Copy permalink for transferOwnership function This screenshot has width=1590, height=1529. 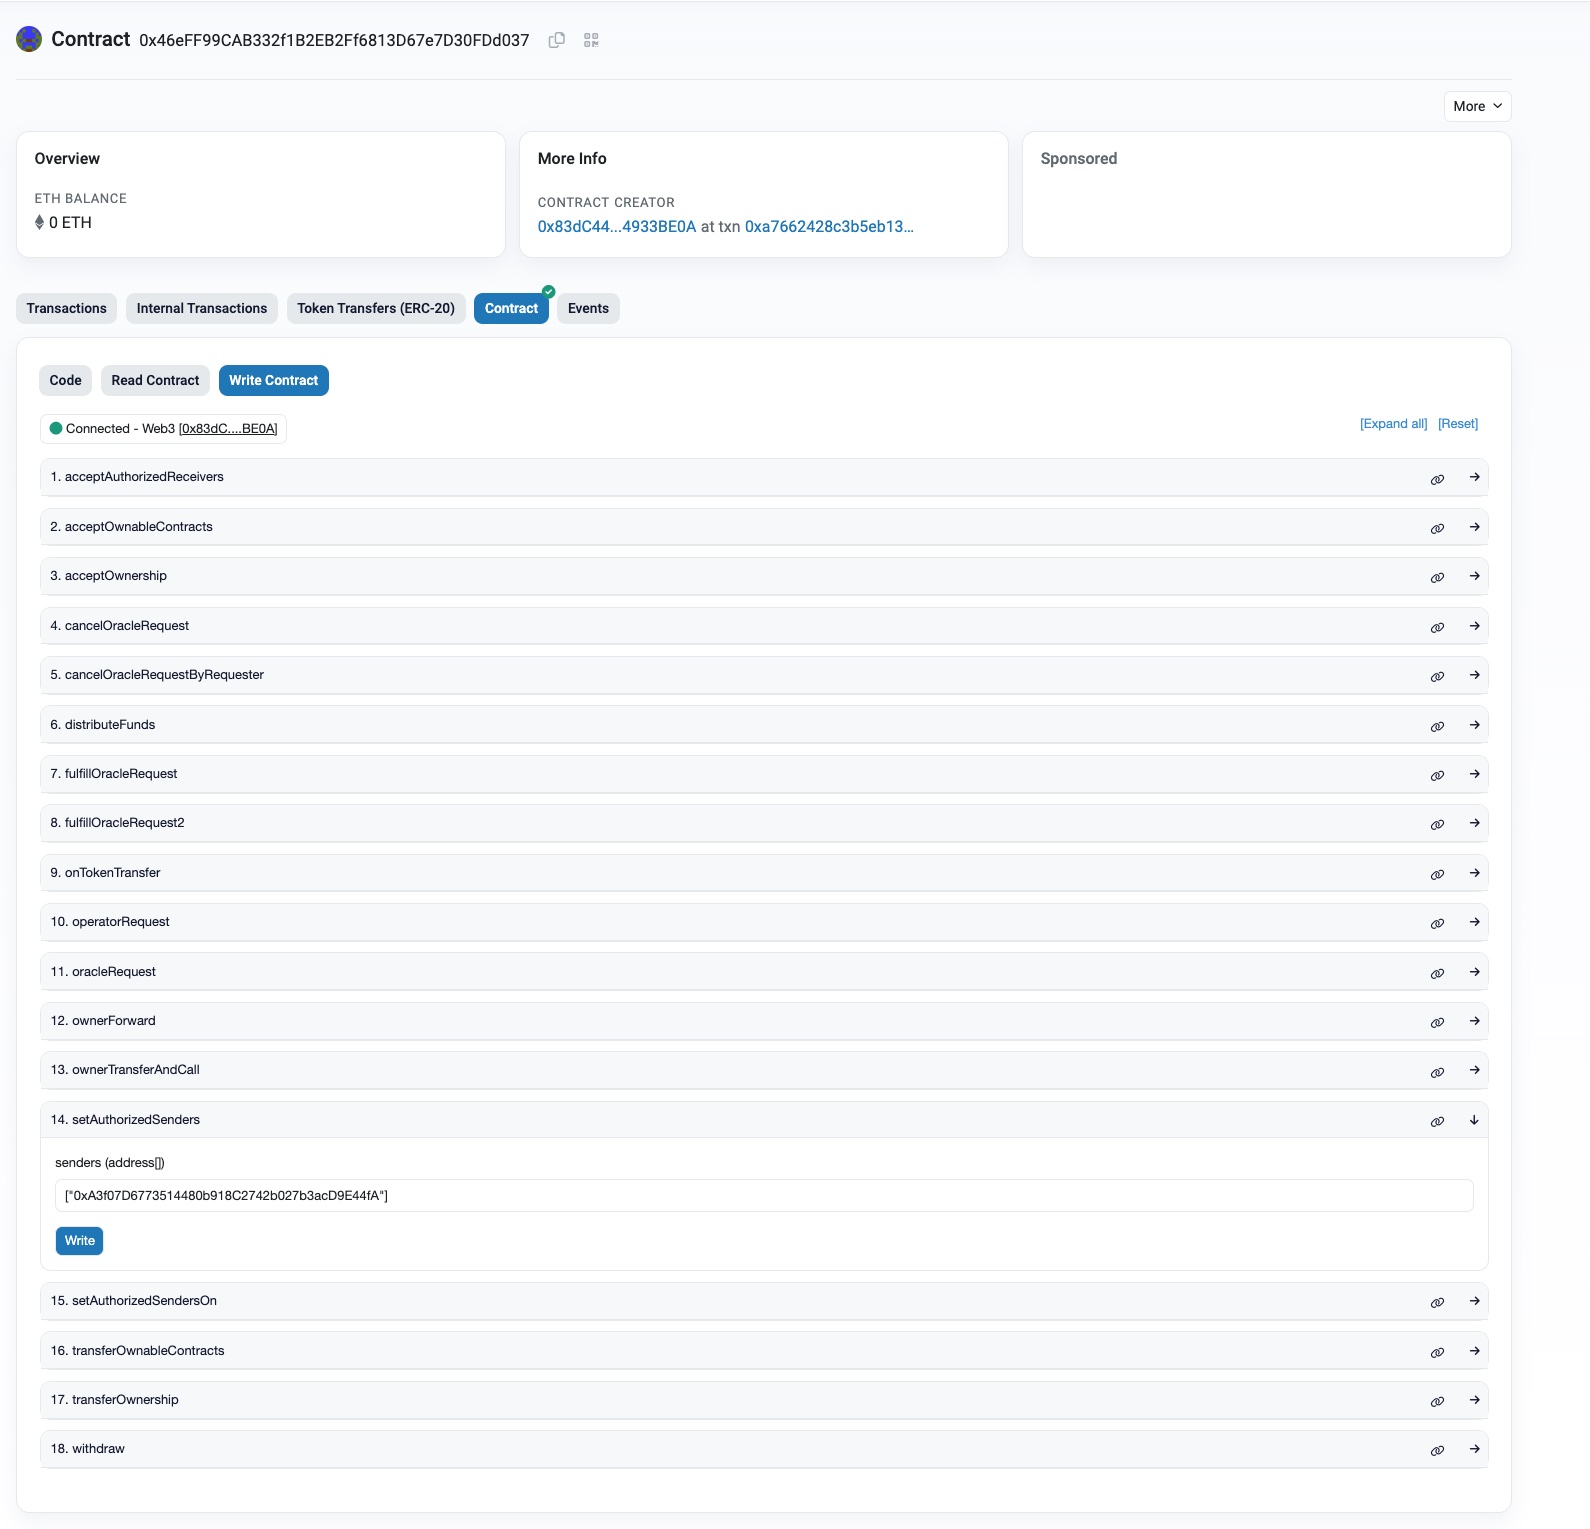[1437, 1401]
